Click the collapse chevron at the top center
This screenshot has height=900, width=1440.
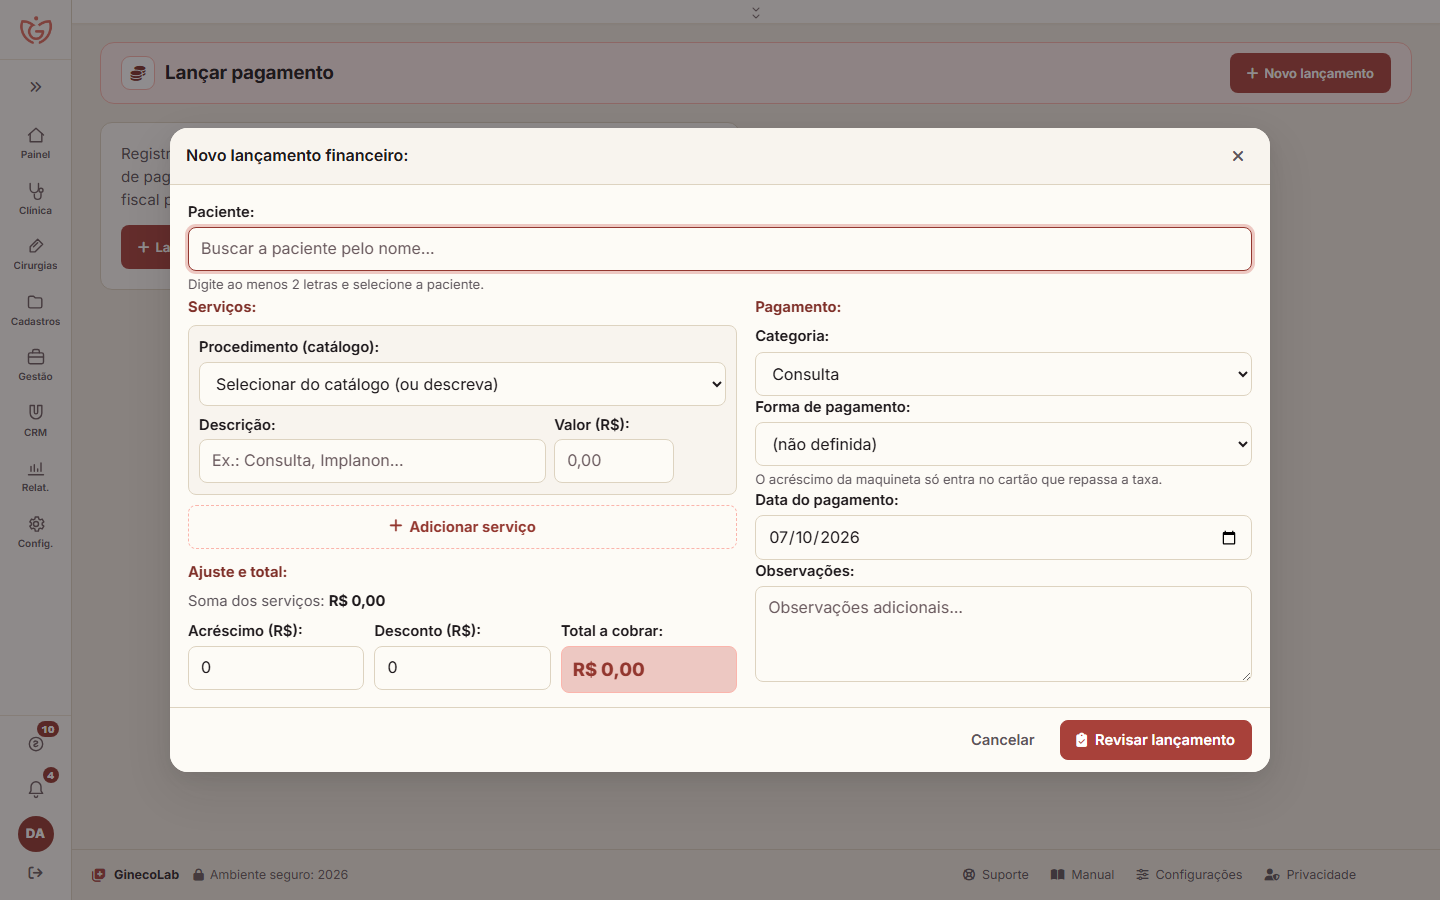[756, 12]
